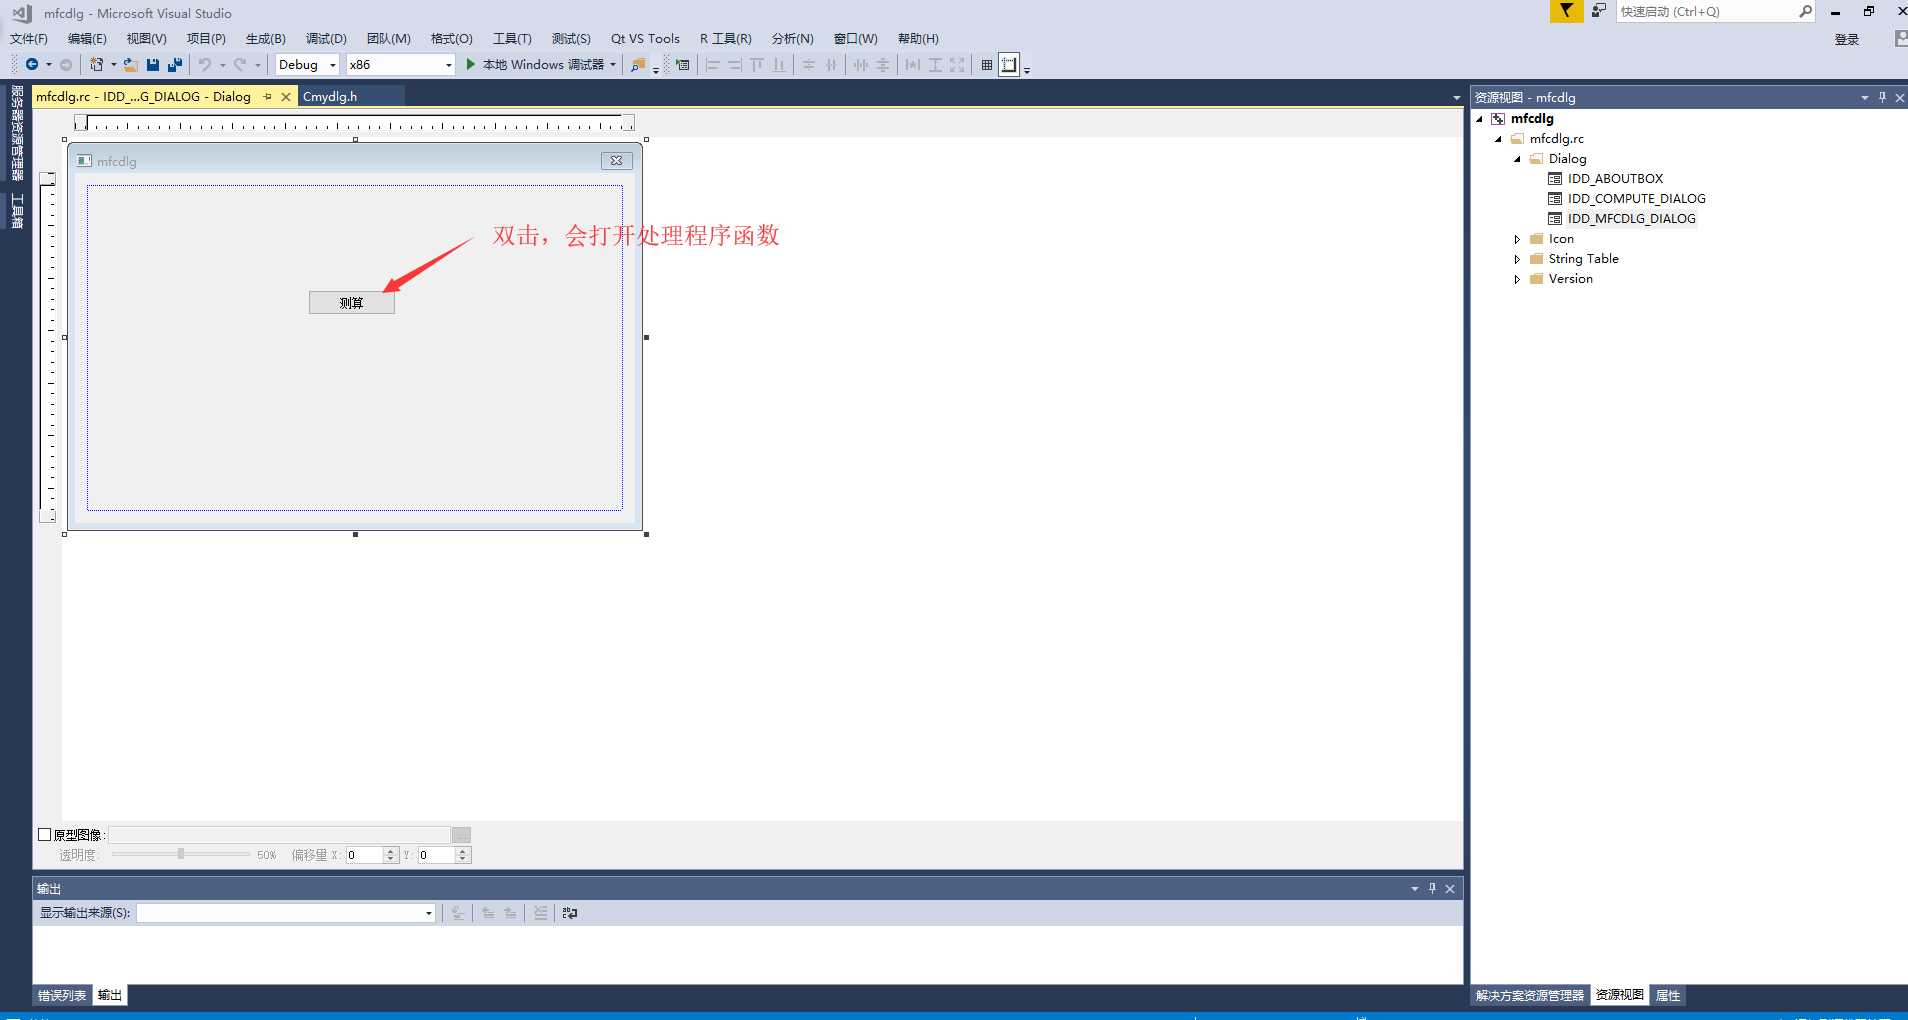Switch to the 属性 tab

pyautogui.click(x=1668, y=995)
